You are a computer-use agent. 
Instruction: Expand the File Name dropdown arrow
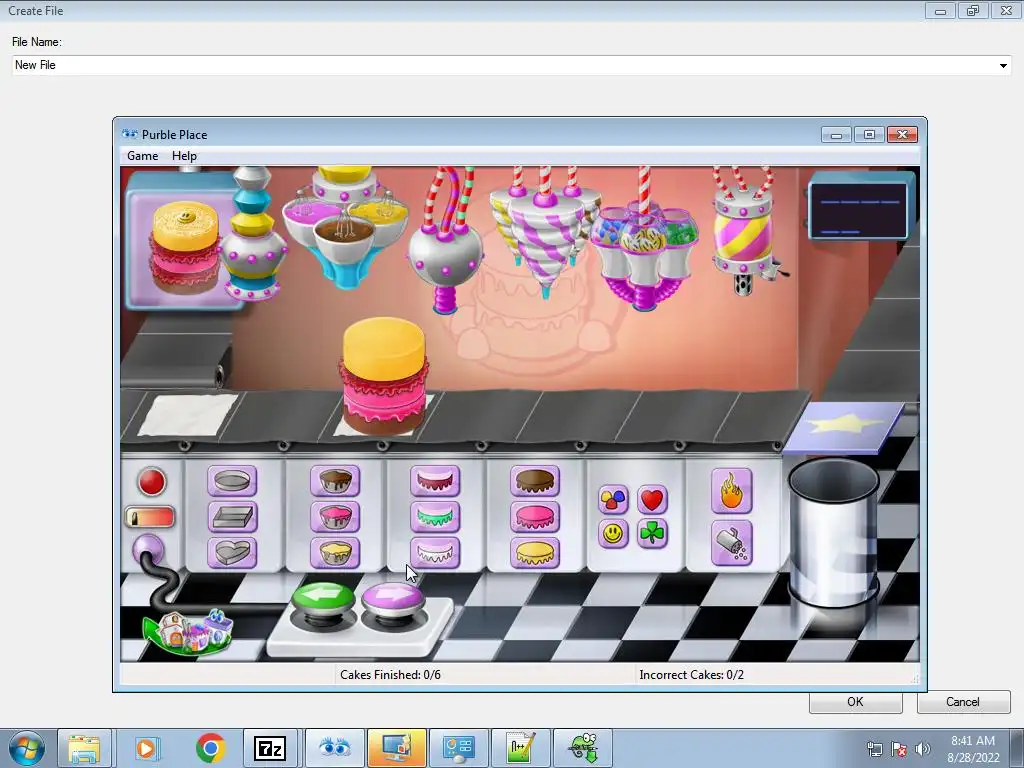pyautogui.click(x=1002, y=65)
